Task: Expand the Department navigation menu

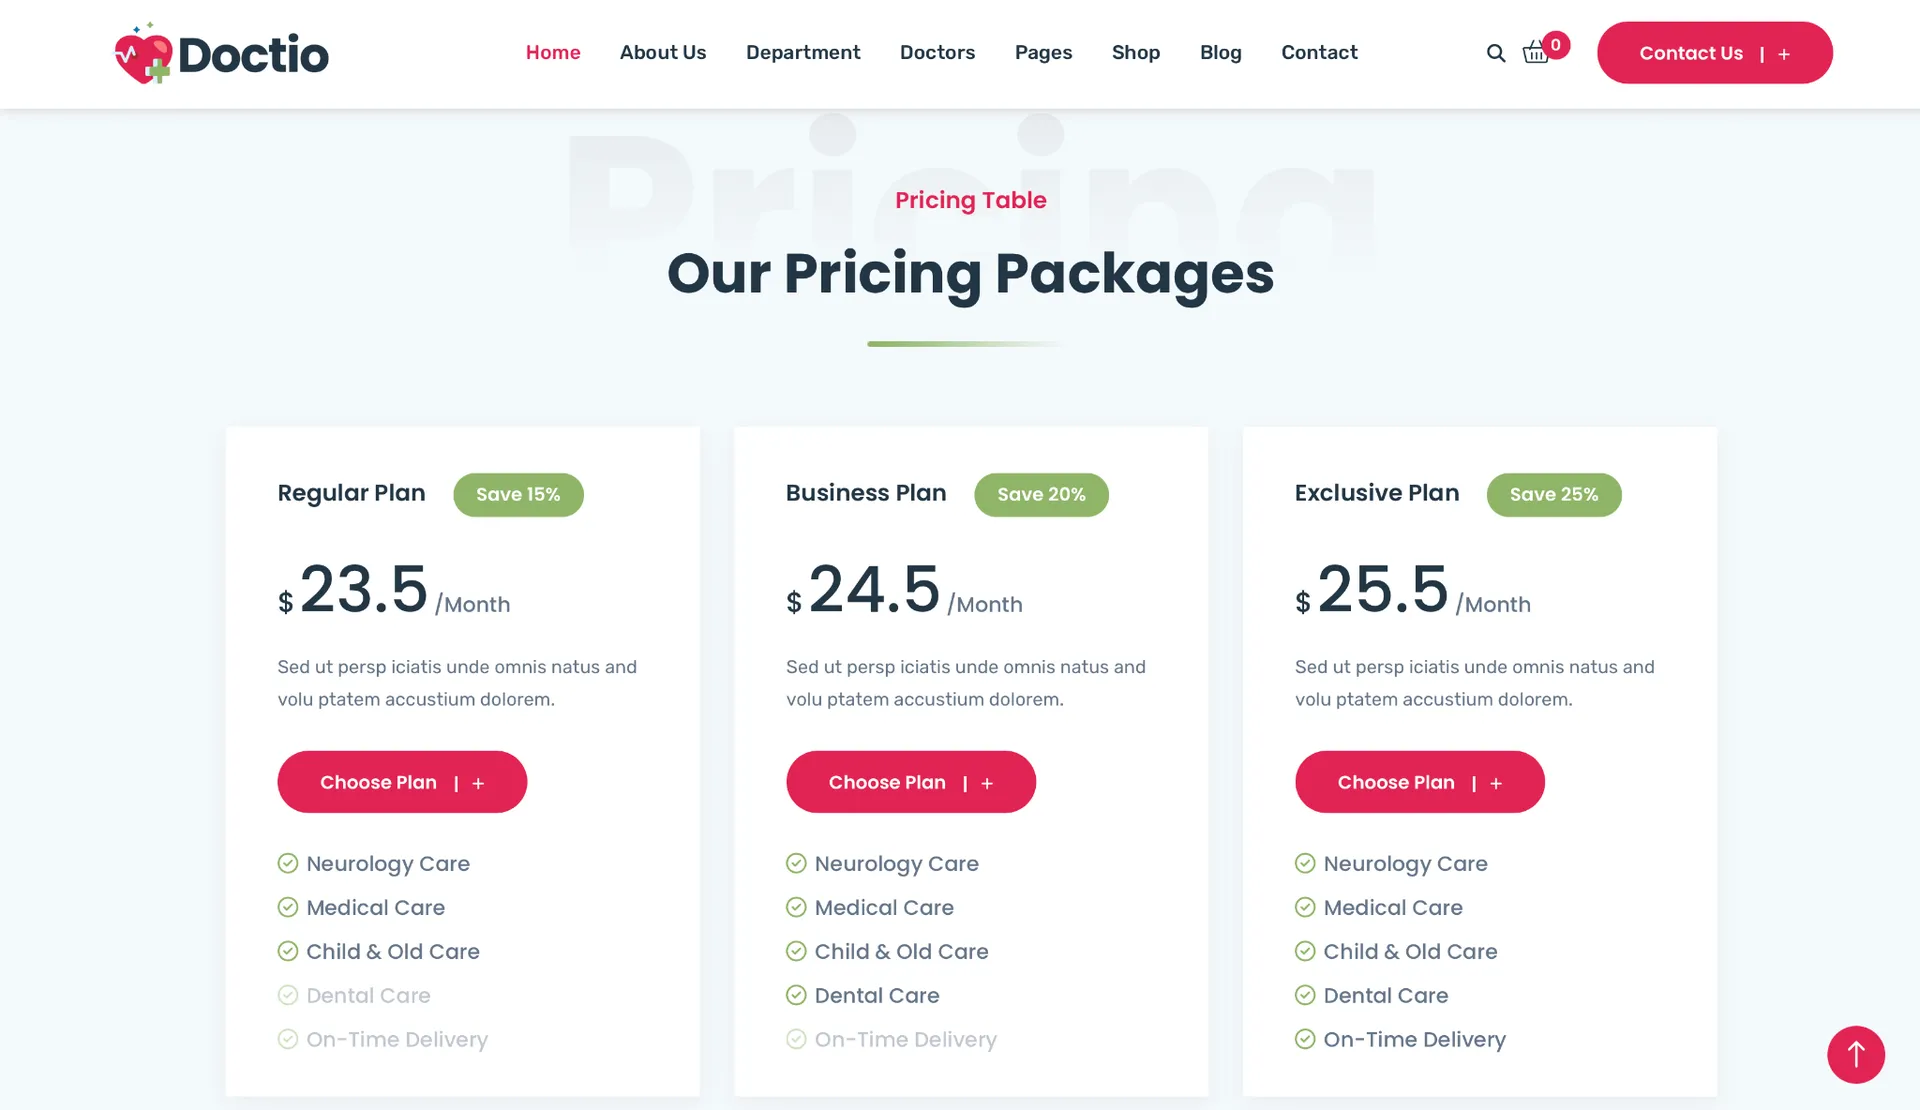Action: click(802, 52)
